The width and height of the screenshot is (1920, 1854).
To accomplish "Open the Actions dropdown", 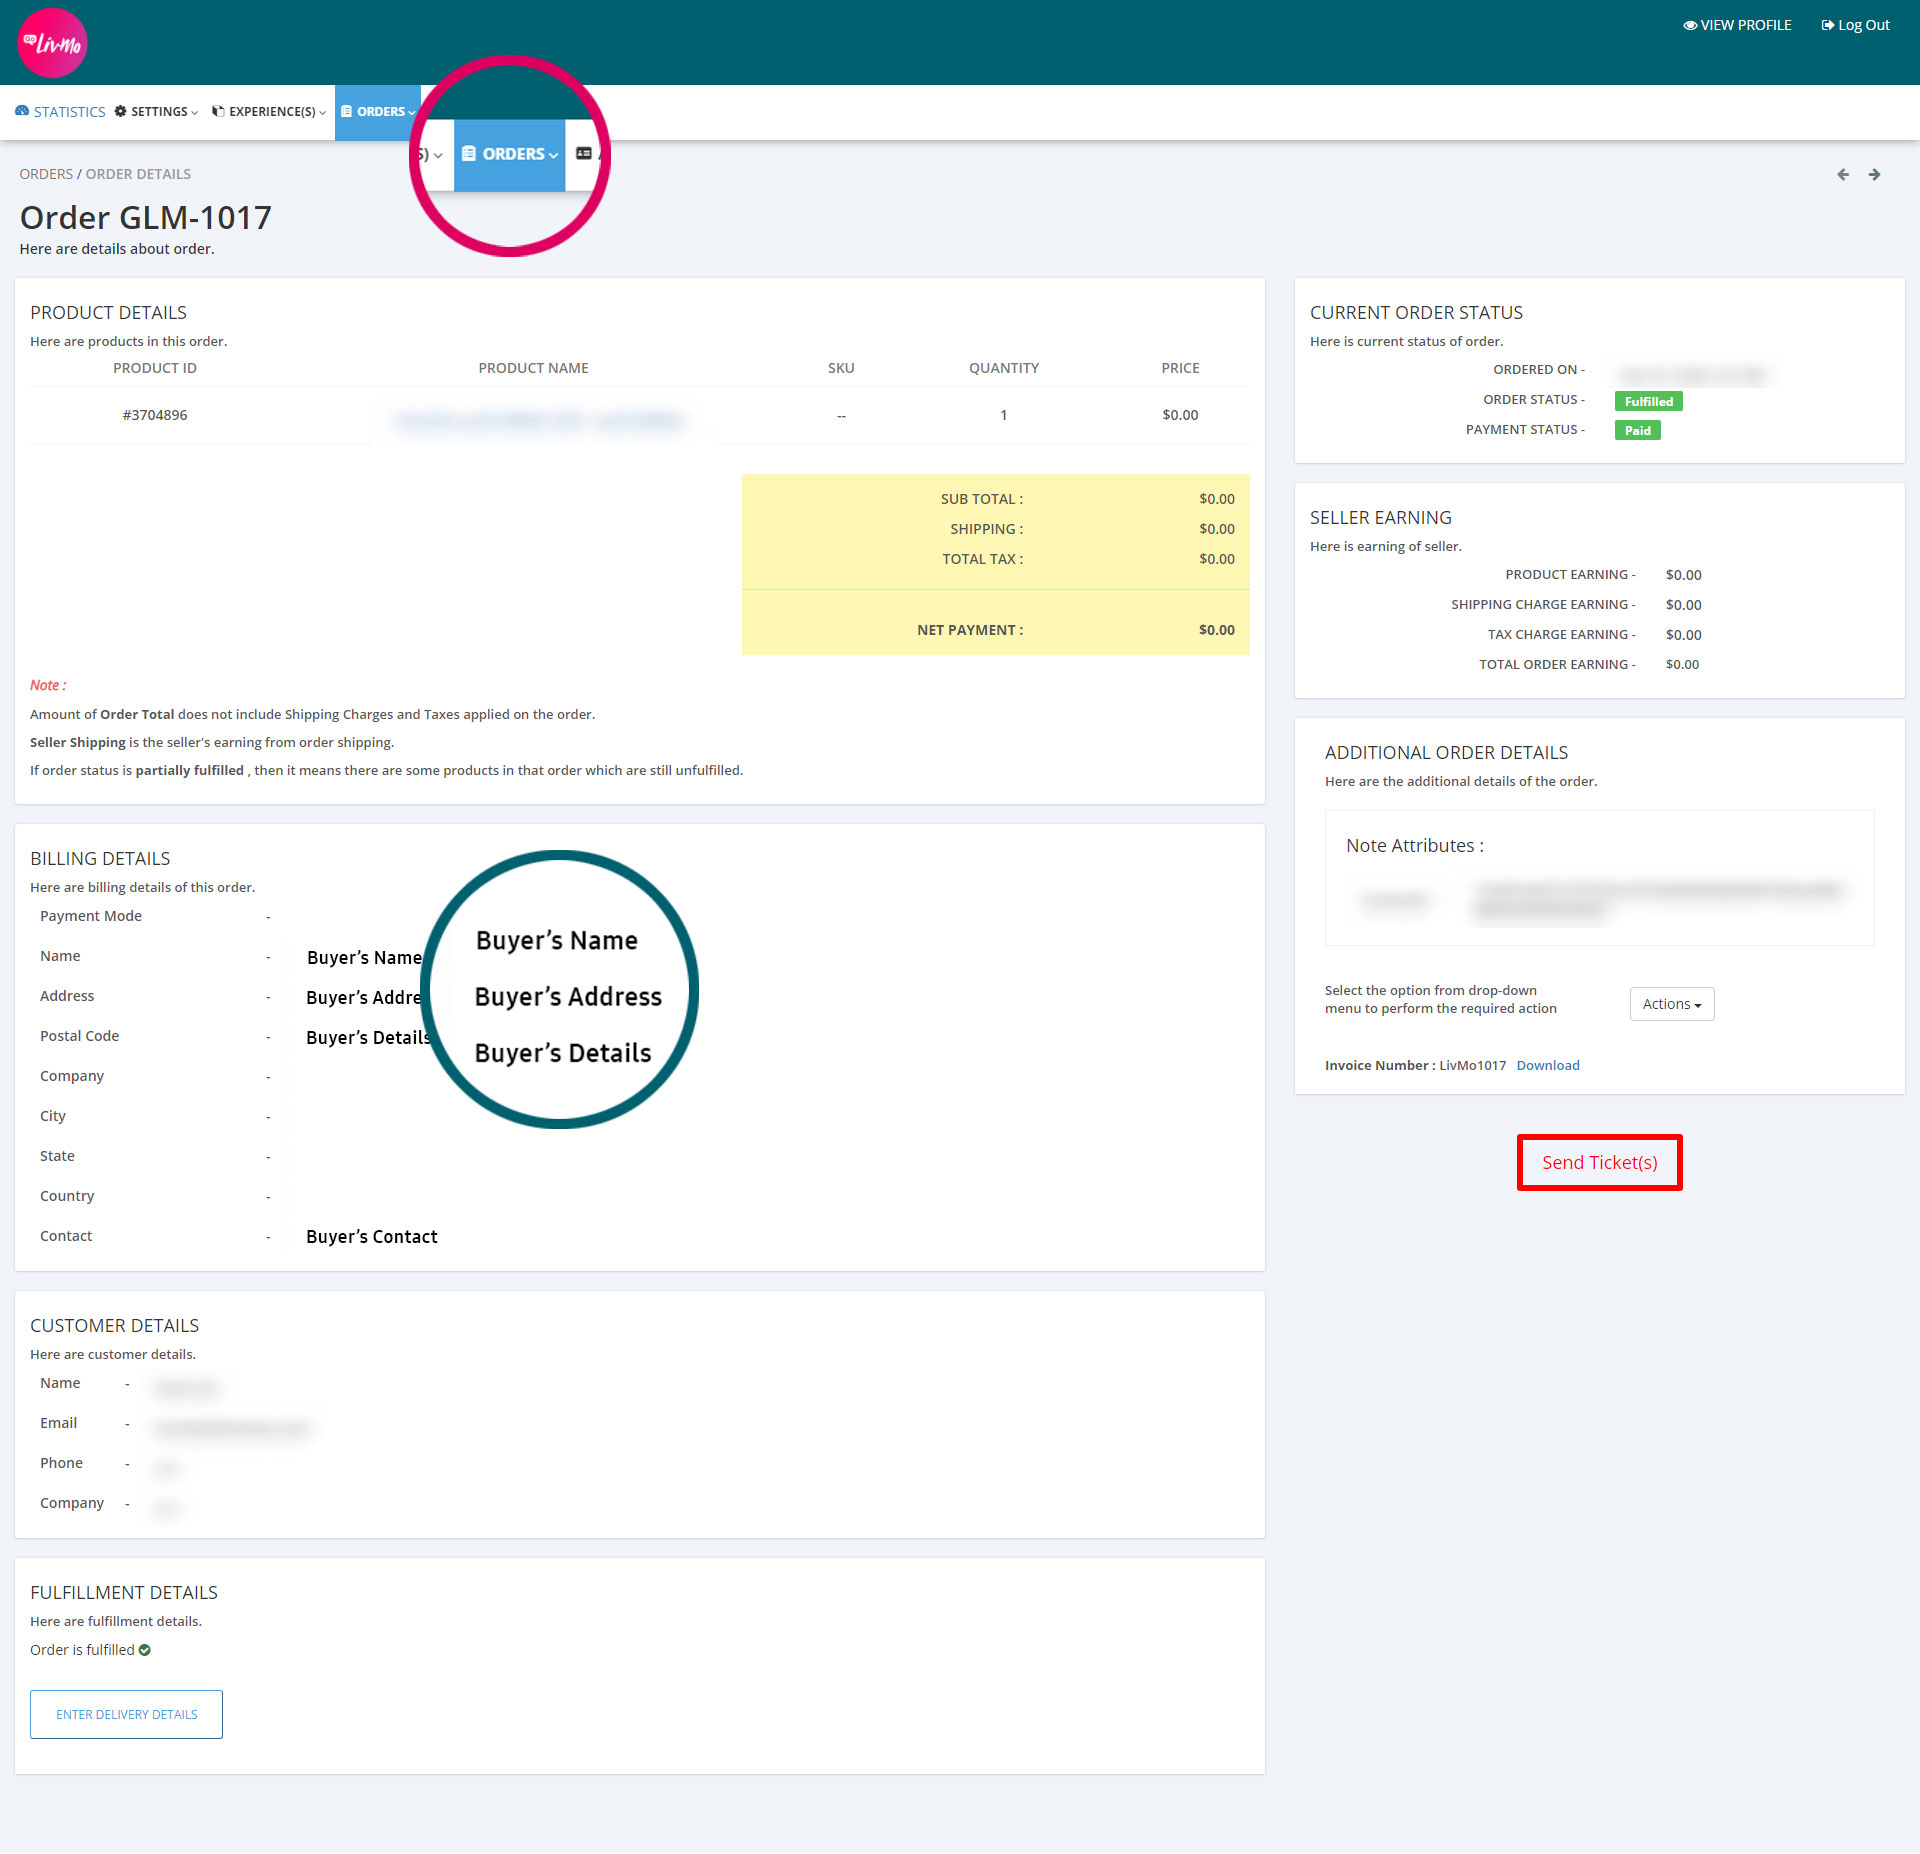I will pos(1671,1004).
